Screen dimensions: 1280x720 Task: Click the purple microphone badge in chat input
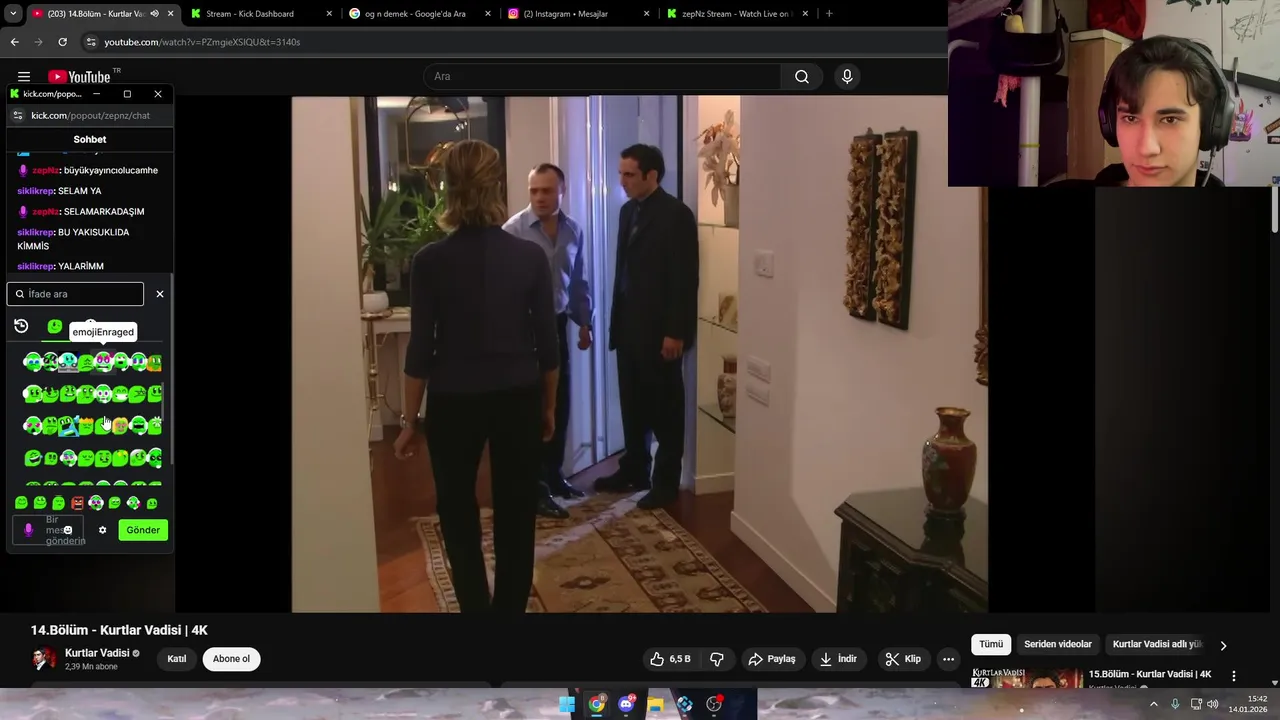28,530
